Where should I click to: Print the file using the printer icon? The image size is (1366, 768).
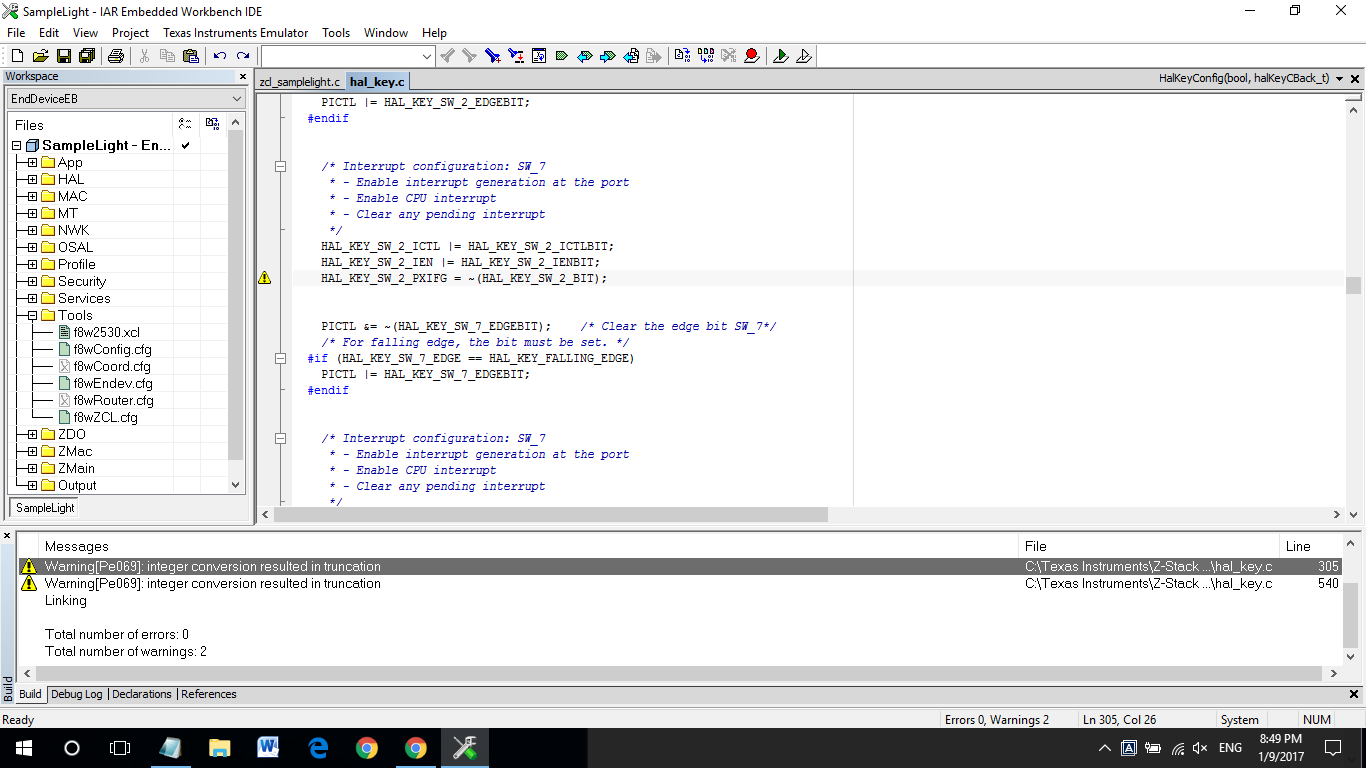116,56
